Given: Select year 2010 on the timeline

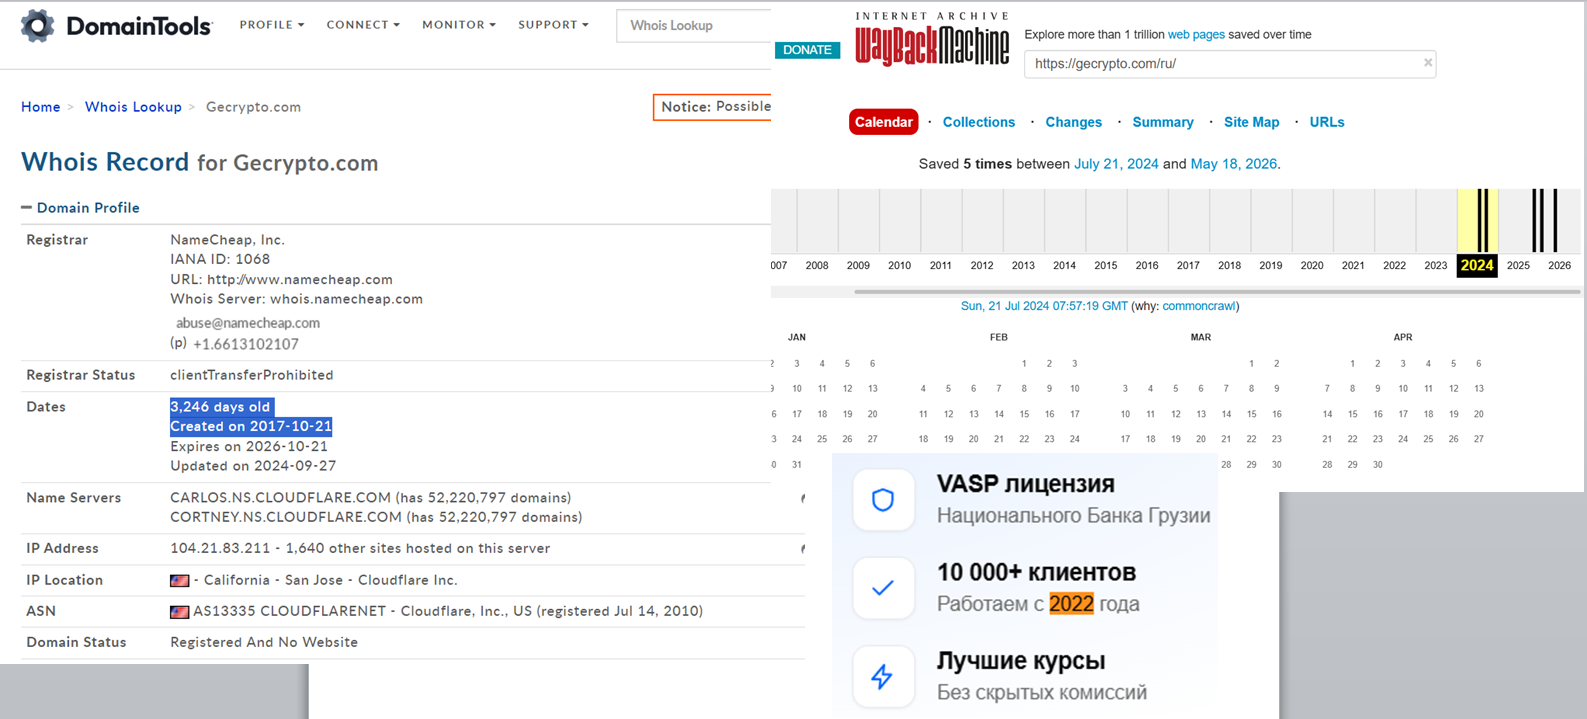Looking at the screenshot, I should pyautogui.click(x=899, y=266).
